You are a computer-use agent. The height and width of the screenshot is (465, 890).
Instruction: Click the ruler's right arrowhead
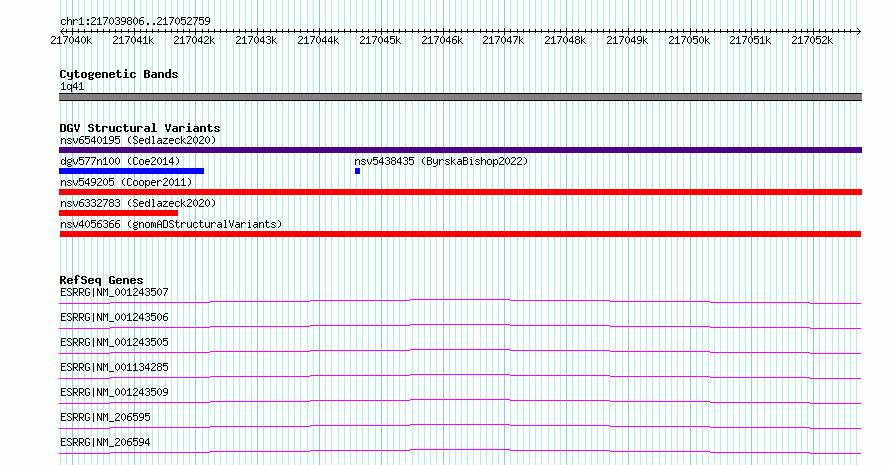click(859, 31)
